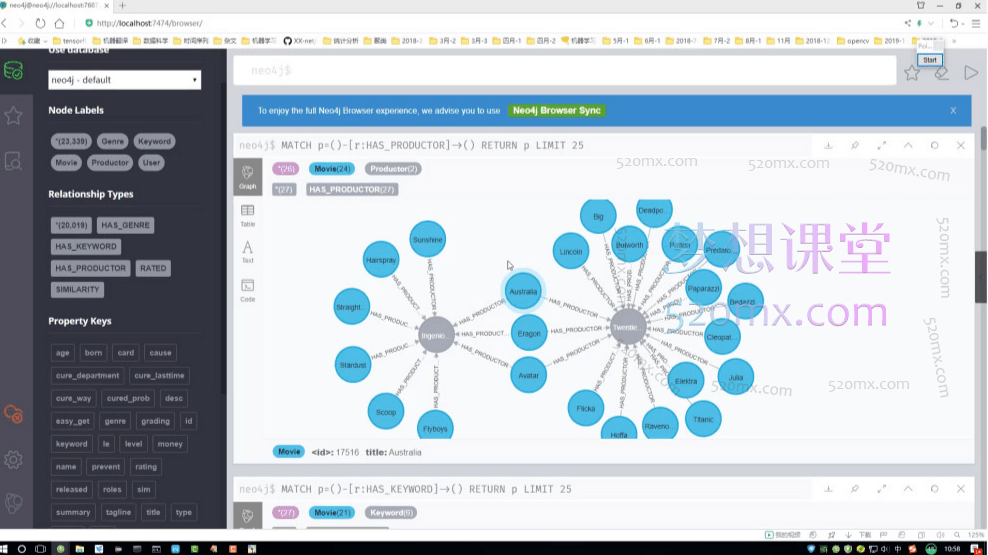Open the neo4j database dropdown
Image resolution: width=988 pixels, height=555 pixels.
click(124, 80)
